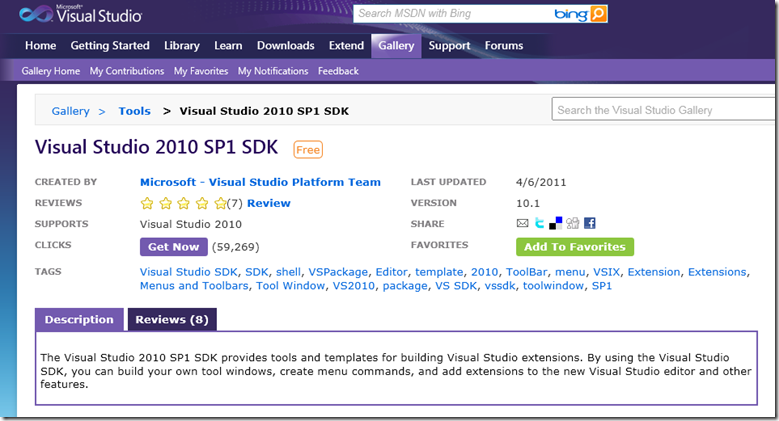Open the VSPackage tag
This screenshot has width=779, height=421.
[338, 272]
